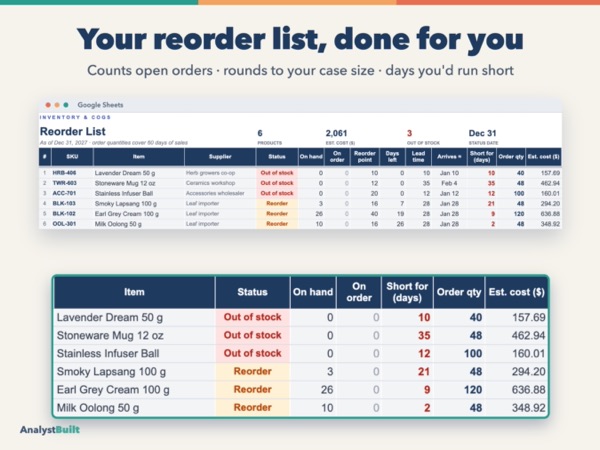Select SKU cell 'HRB-406'
The height and width of the screenshot is (450, 600).
point(64,173)
